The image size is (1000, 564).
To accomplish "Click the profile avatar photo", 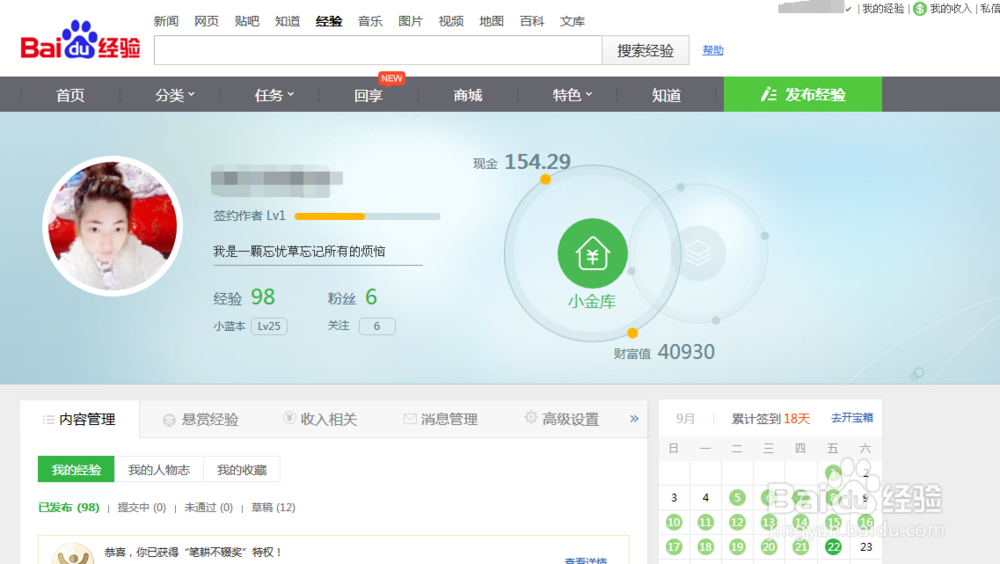I will point(113,226).
